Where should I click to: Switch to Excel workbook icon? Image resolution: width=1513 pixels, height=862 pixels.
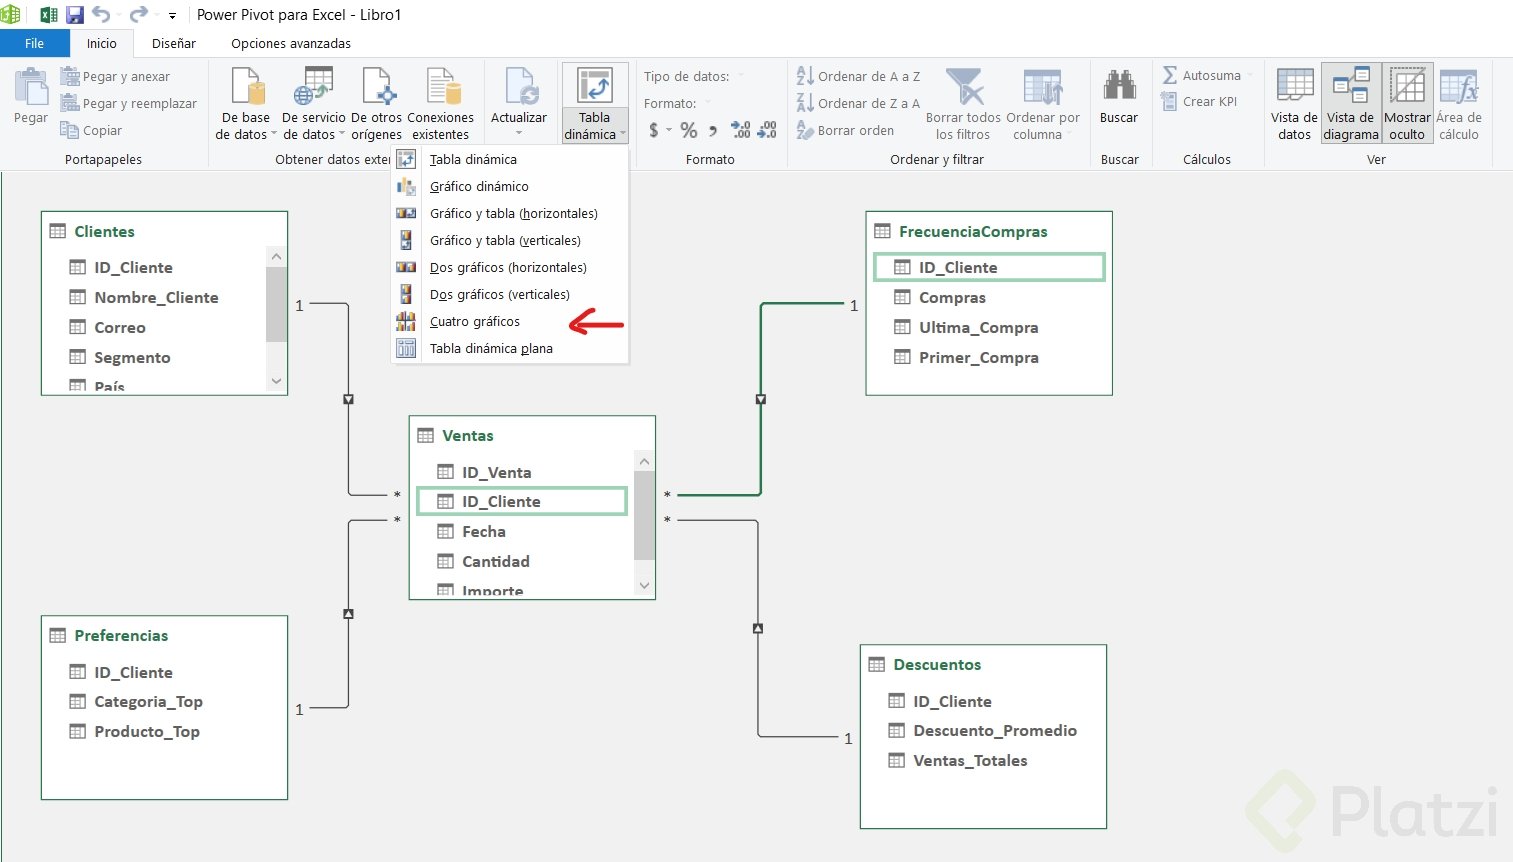(48, 15)
